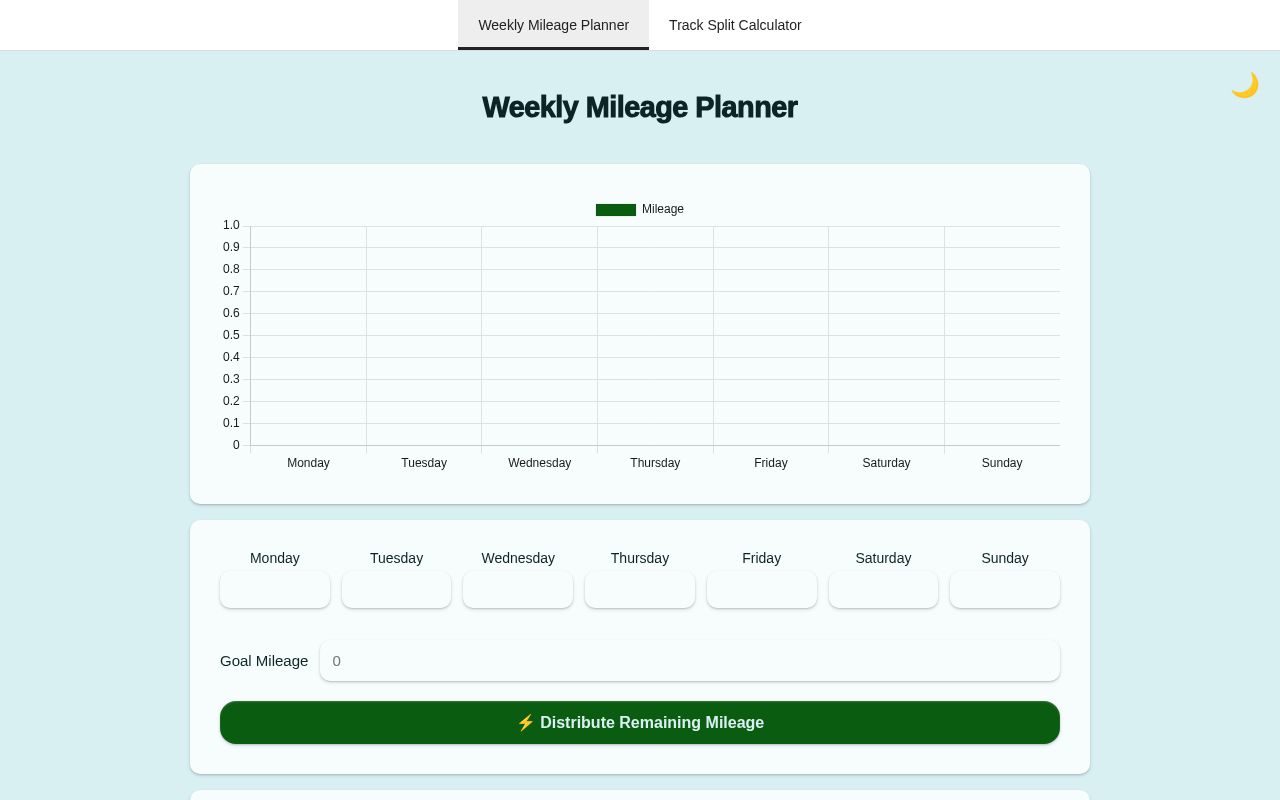1280x800 pixels.
Task: Click the Tuesday mileage input box
Action: pyautogui.click(x=396, y=589)
